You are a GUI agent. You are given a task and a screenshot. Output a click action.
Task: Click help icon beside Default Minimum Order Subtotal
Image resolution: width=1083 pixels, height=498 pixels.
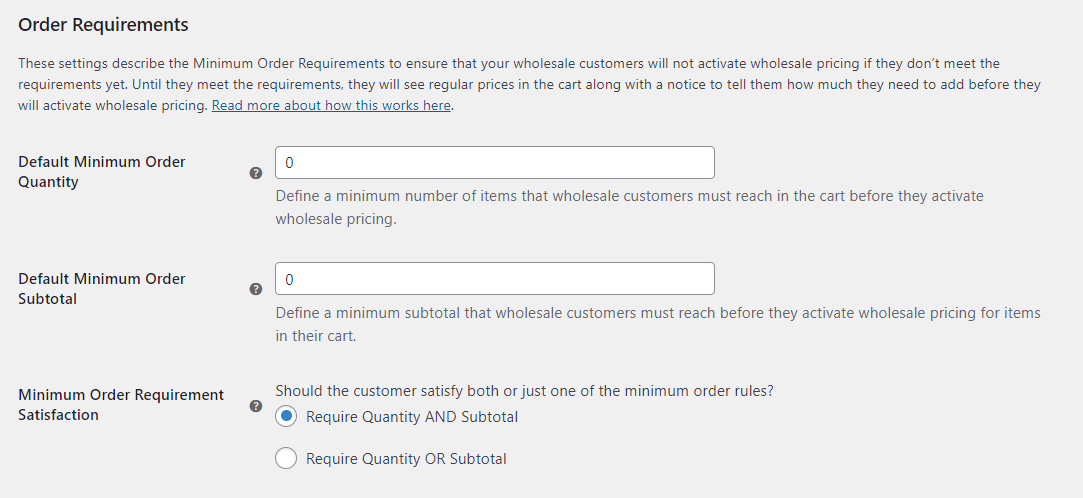[x=255, y=289]
